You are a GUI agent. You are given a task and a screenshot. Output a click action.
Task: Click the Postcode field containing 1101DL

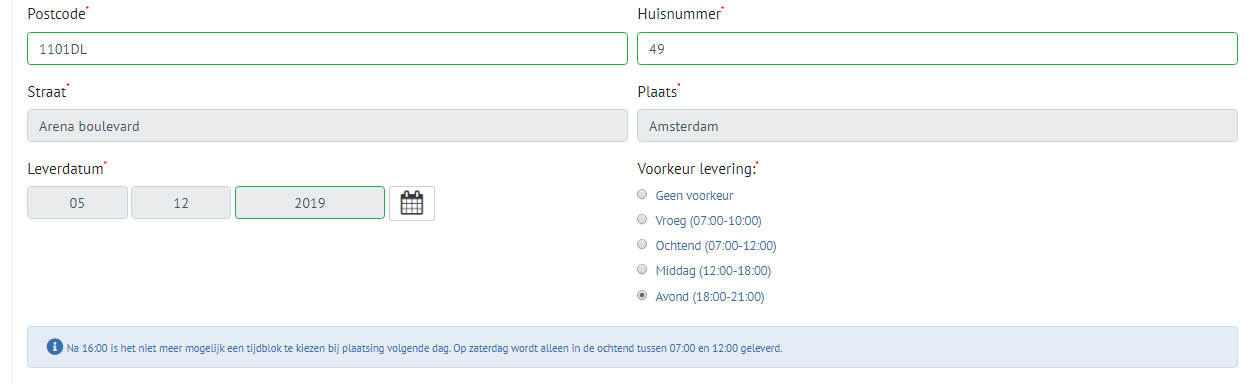click(327, 48)
